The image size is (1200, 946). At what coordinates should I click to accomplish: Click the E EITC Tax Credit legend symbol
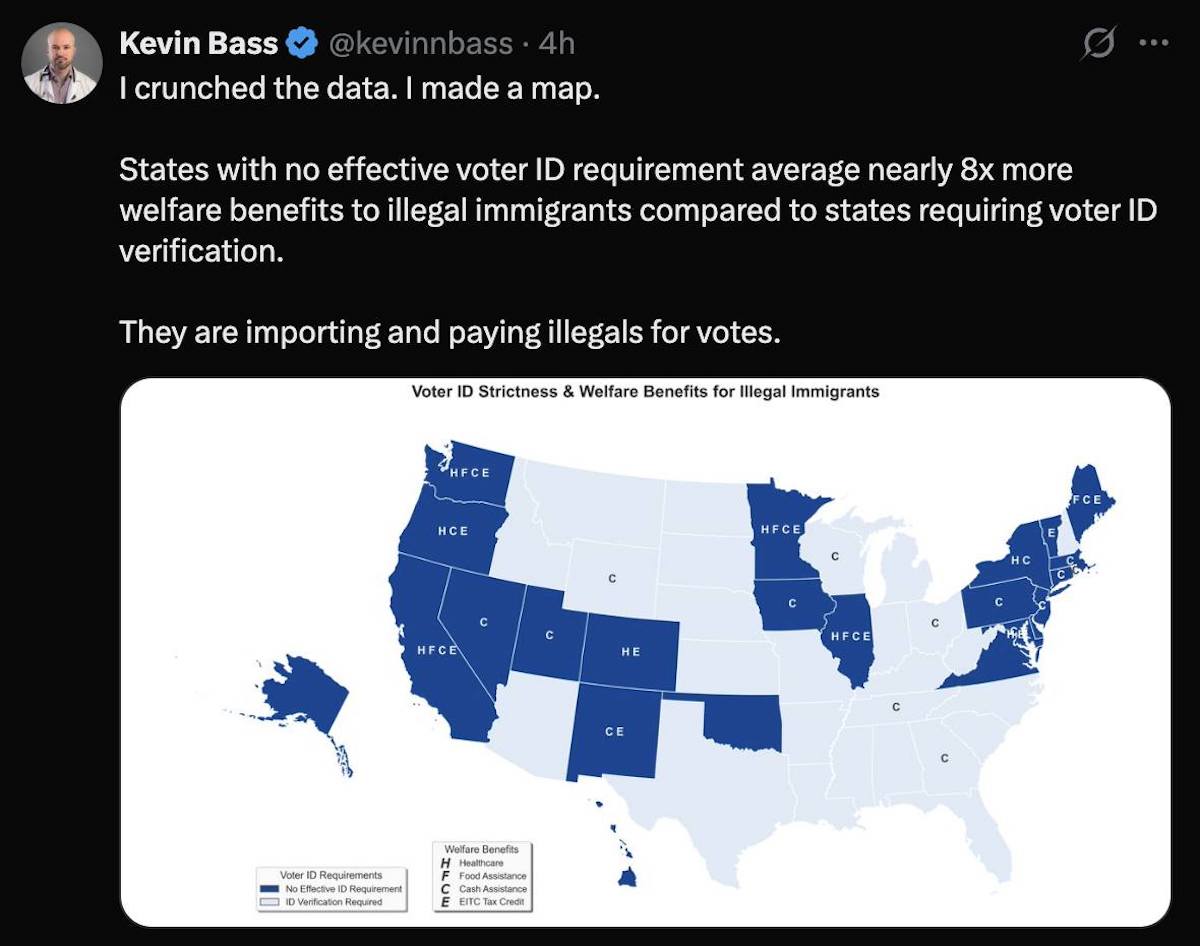(444, 901)
